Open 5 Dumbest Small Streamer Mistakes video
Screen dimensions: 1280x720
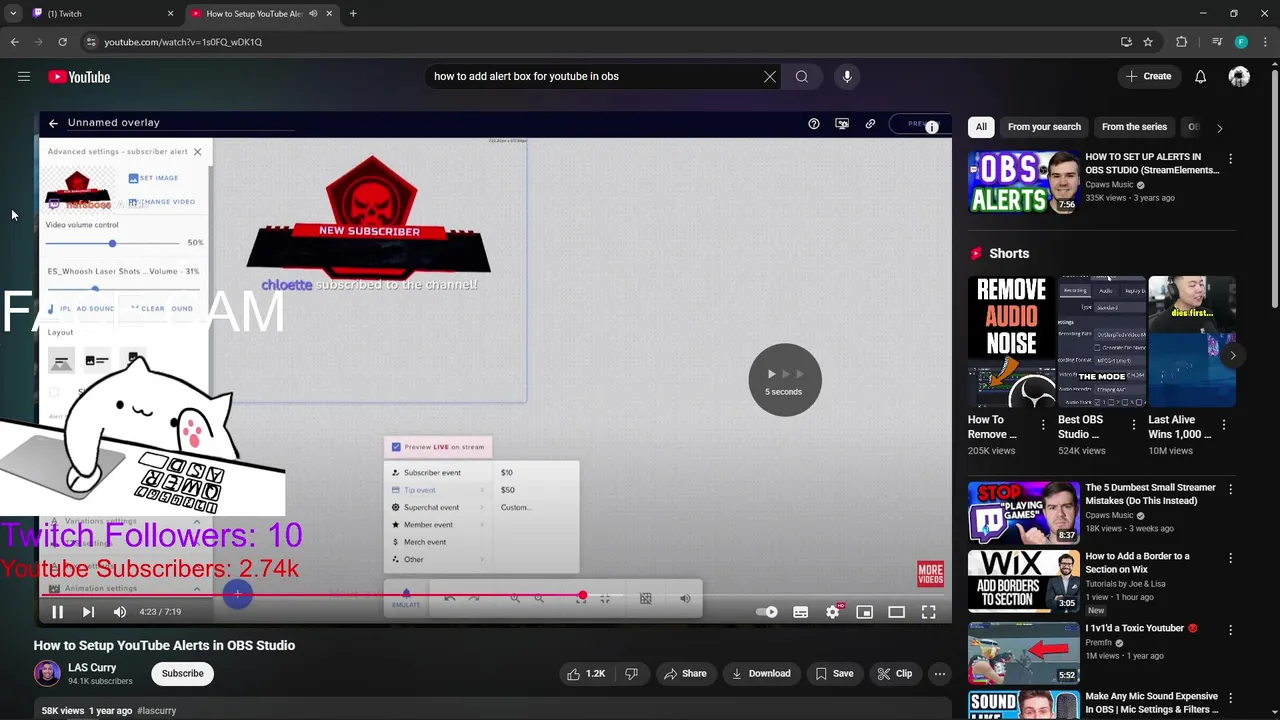tap(1023, 513)
